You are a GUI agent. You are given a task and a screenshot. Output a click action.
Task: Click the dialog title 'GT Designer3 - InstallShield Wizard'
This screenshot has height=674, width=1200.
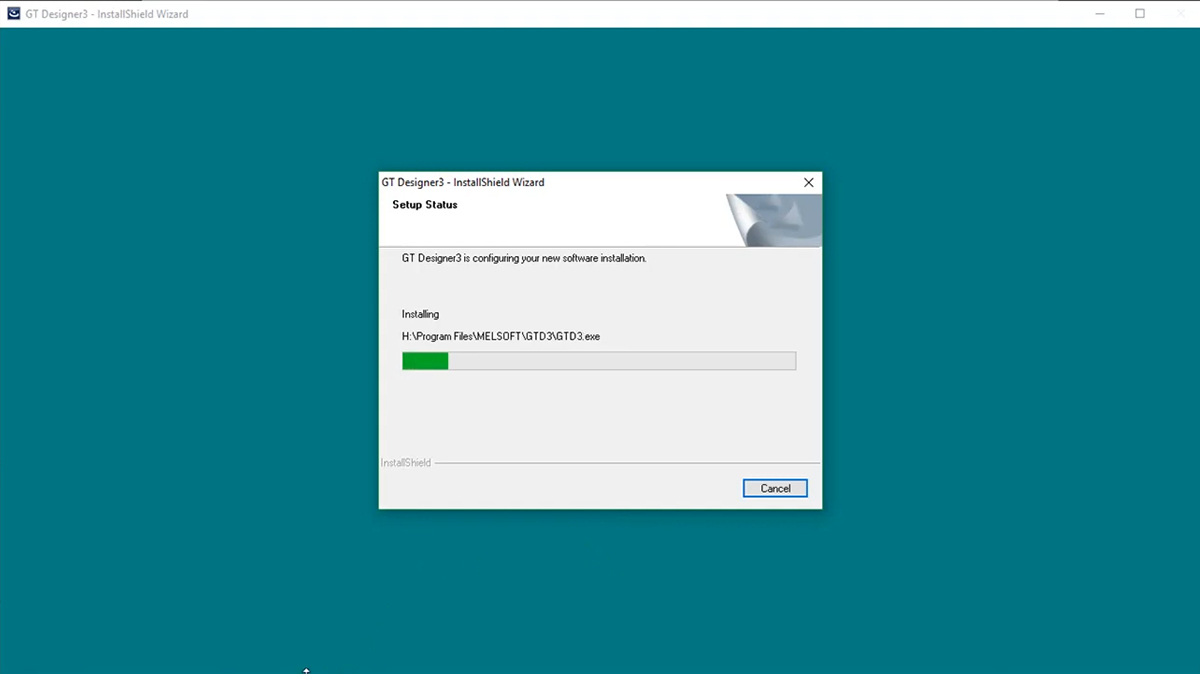[x=463, y=182]
